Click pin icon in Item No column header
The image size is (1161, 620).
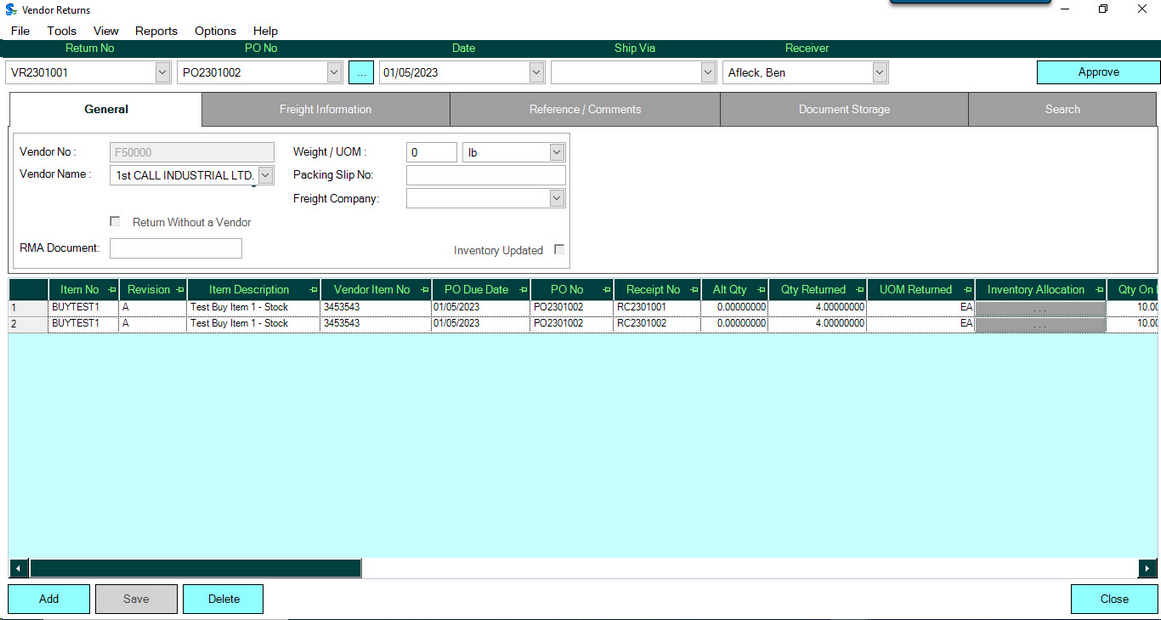click(x=110, y=290)
